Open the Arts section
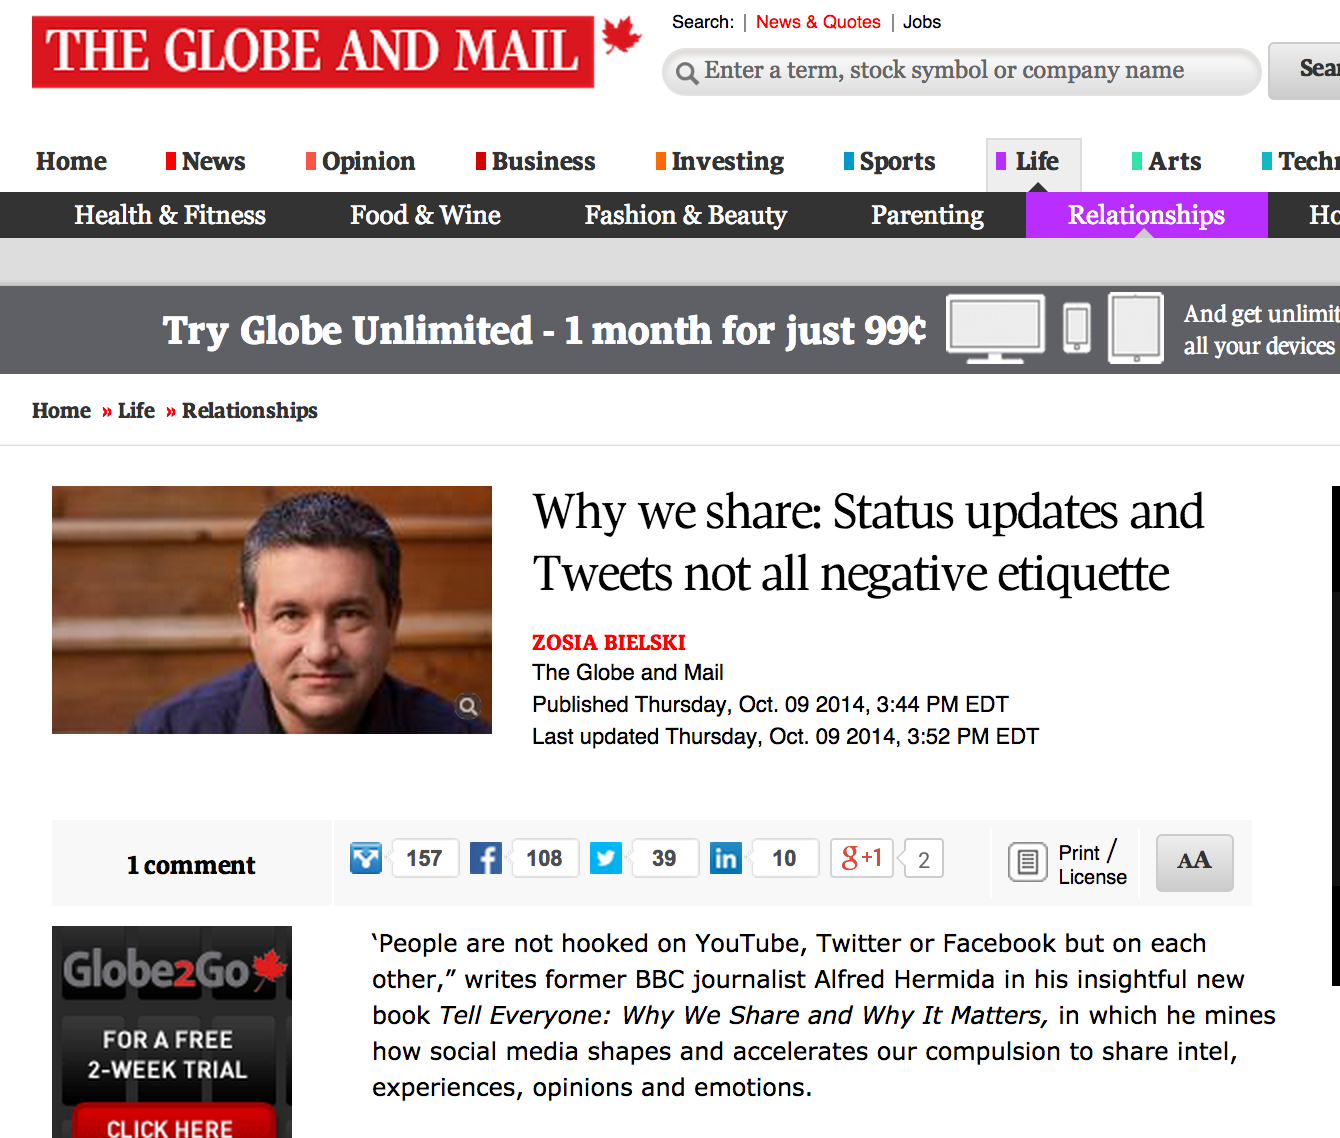The width and height of the screenshot is (1340, 1138). click(1167, 162)
